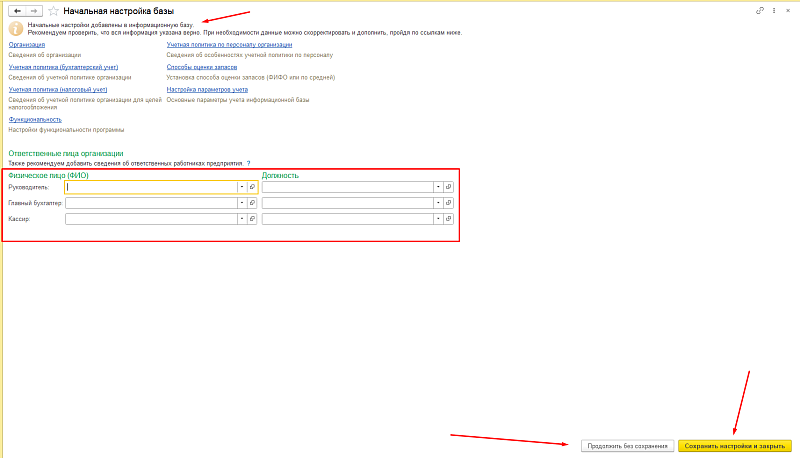Open the Функциональность settings link

35,119
